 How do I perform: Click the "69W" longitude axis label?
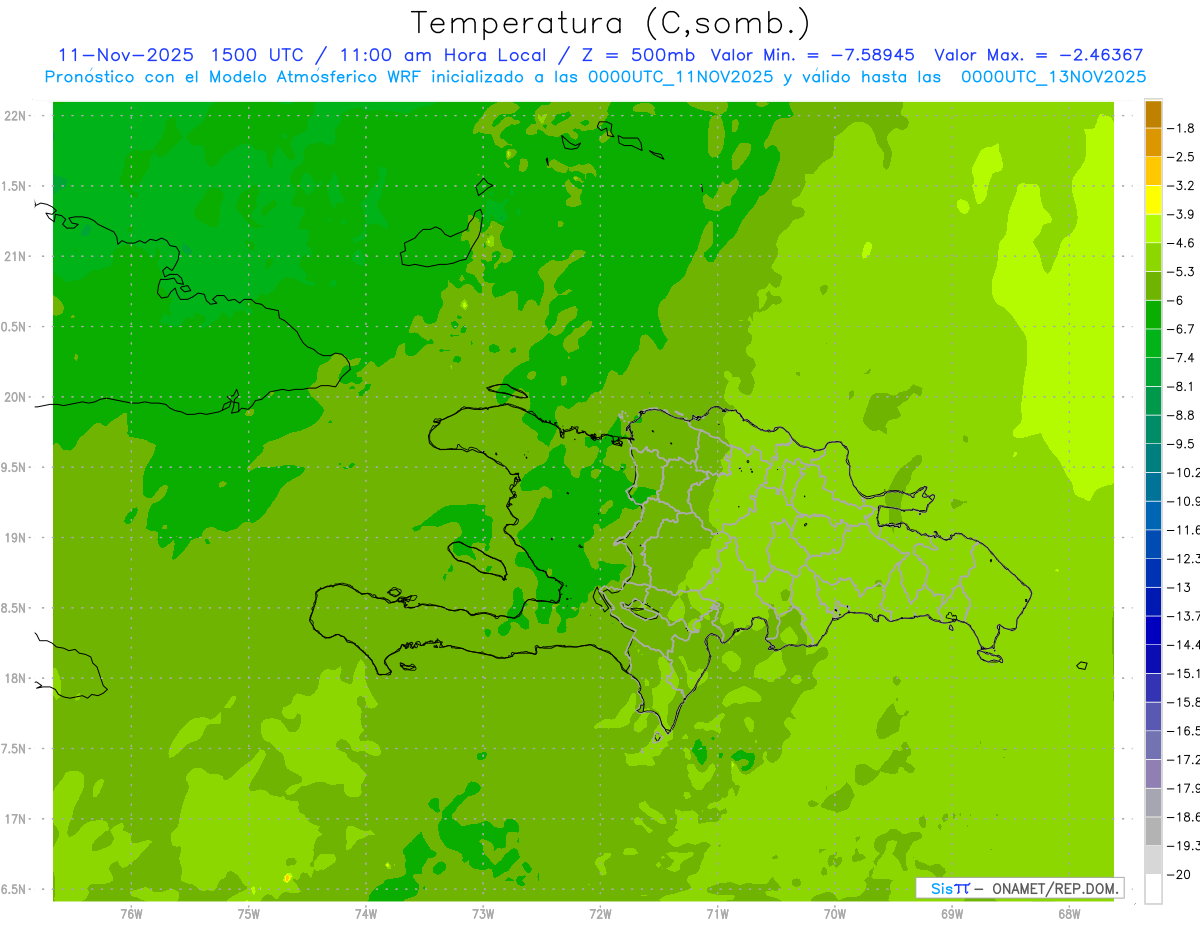point(952,914)
